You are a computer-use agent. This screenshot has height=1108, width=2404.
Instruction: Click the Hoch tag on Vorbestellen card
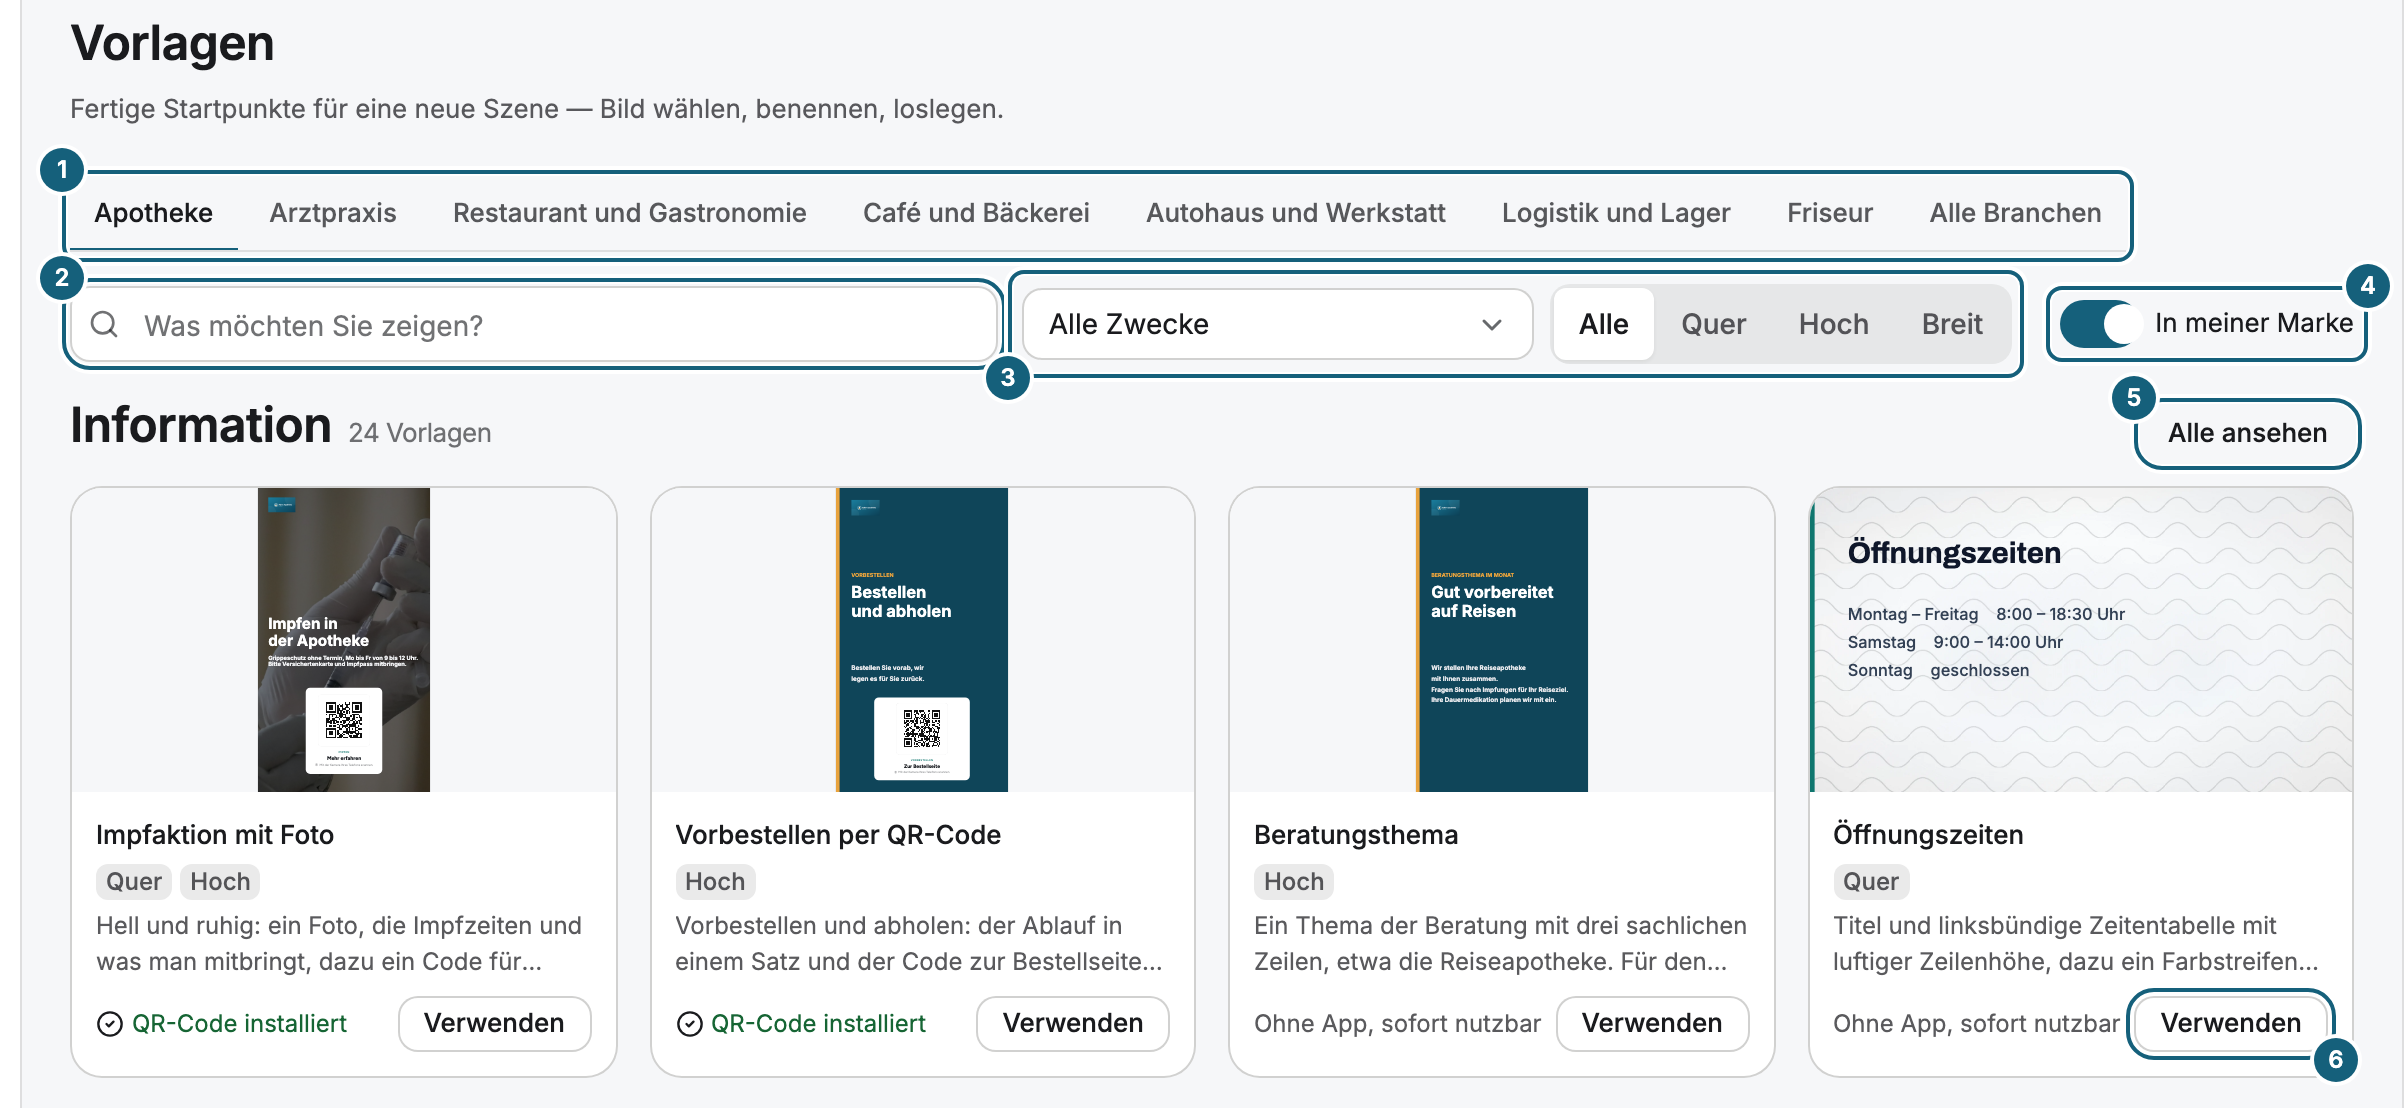point(715,881)
